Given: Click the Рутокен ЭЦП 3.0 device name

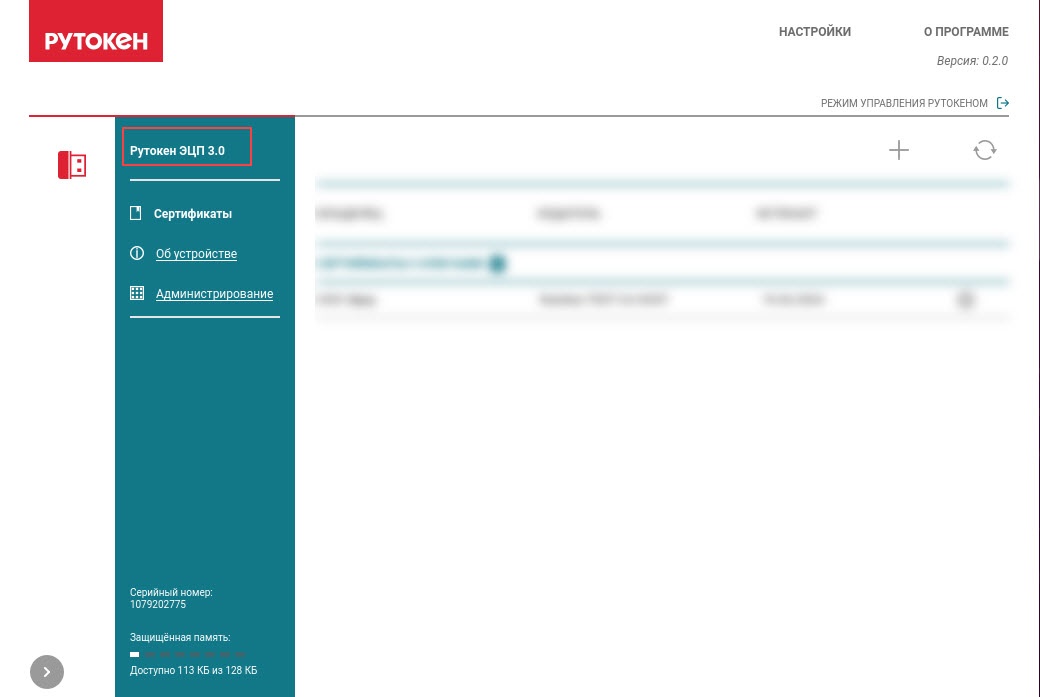Looking at the screenshot, I should click(x=177, y=151).
